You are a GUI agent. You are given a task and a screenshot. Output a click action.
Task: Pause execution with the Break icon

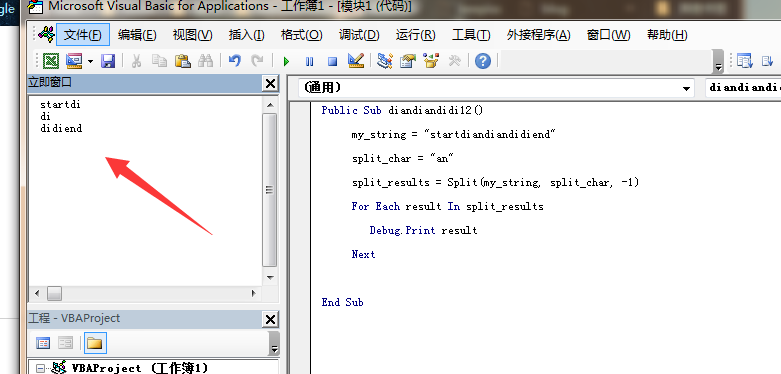(309, 62)
